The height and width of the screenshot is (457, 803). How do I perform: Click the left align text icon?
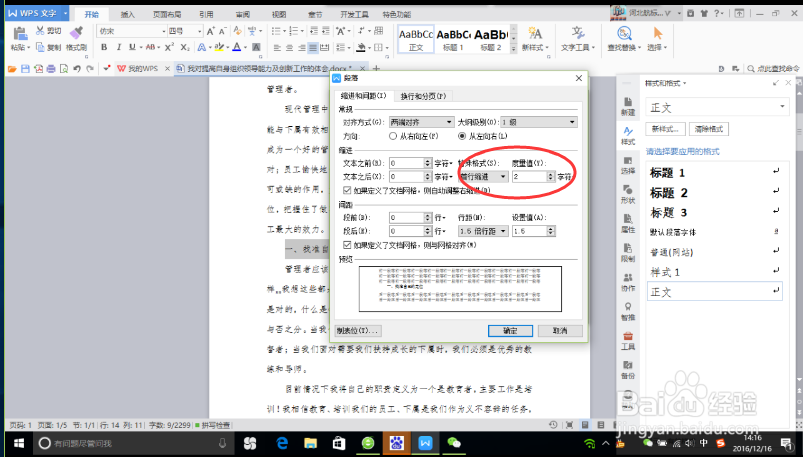pyautogui.click(x=277, y=48)
